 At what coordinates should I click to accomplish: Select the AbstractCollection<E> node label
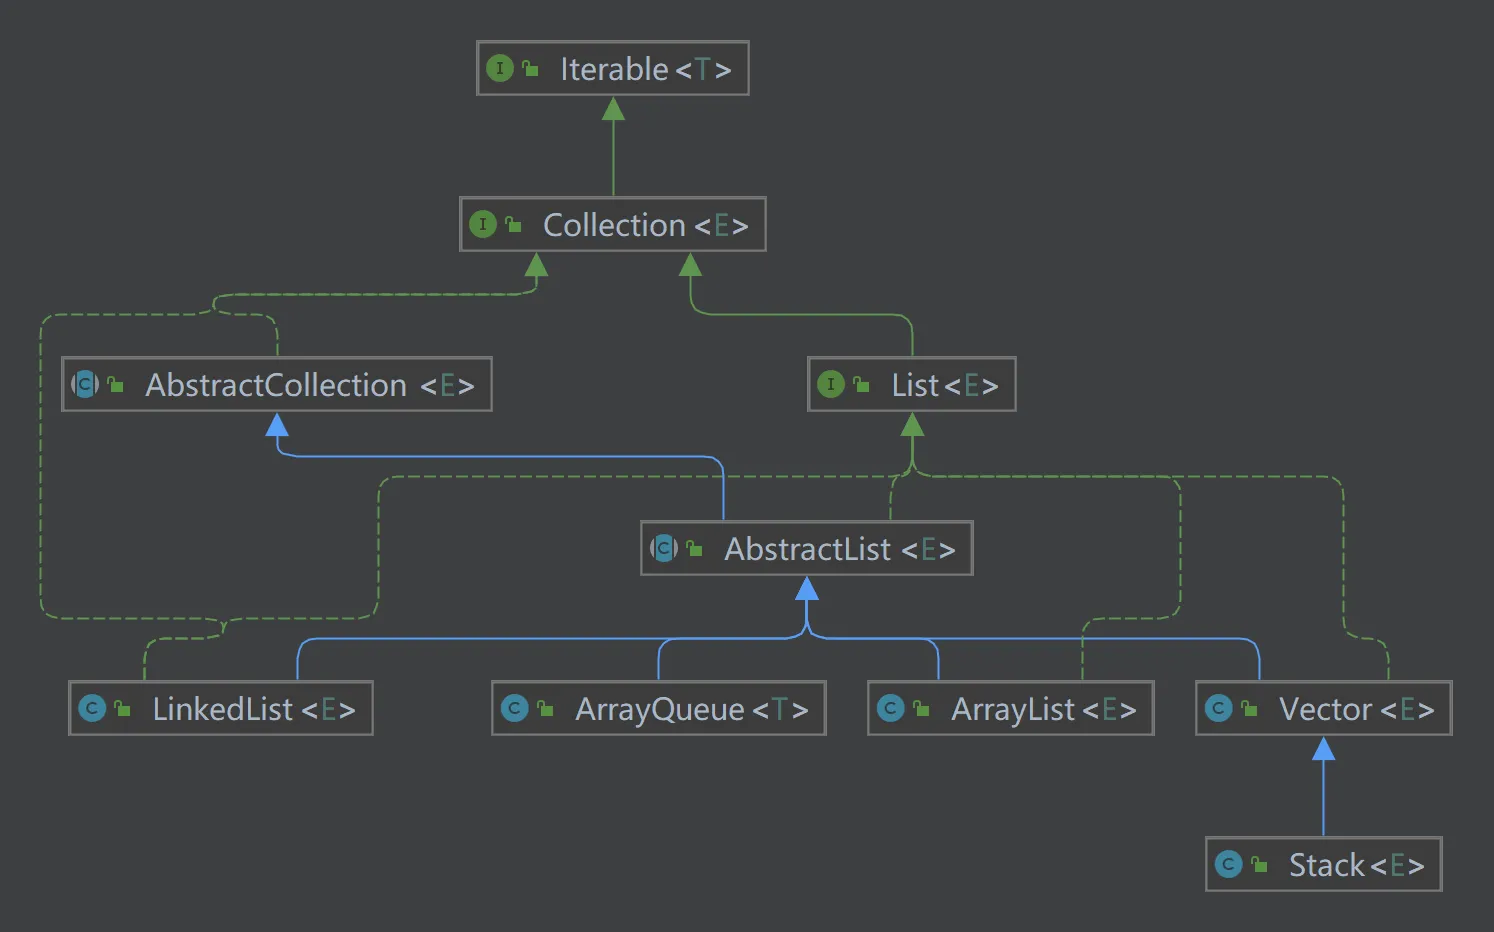pyautogui.click(x=309, y=385)
